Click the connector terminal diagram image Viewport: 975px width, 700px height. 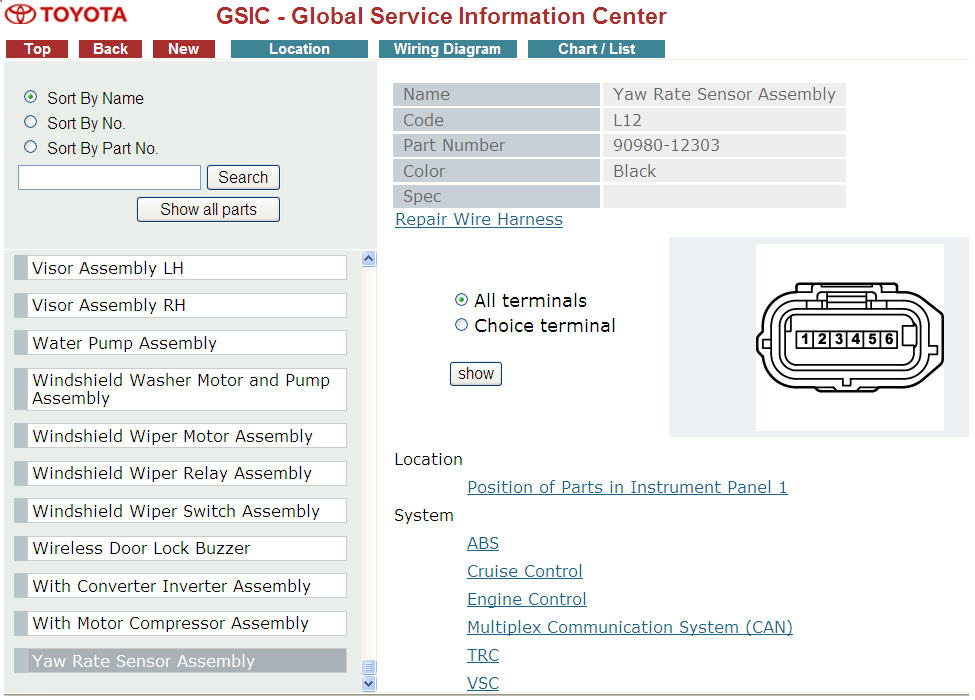point(849,338)
